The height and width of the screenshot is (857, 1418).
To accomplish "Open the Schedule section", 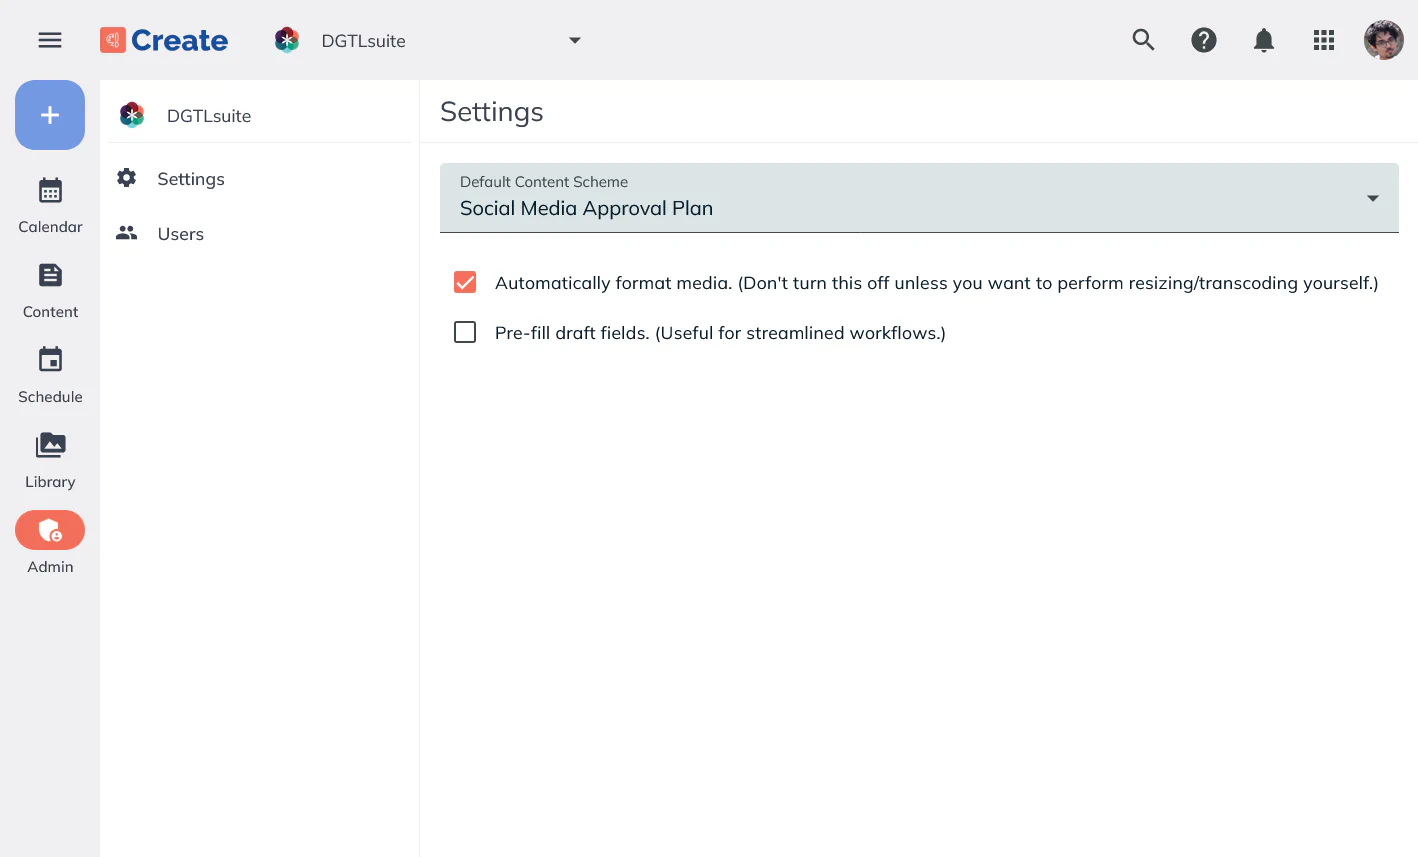I will pos(50,375).
